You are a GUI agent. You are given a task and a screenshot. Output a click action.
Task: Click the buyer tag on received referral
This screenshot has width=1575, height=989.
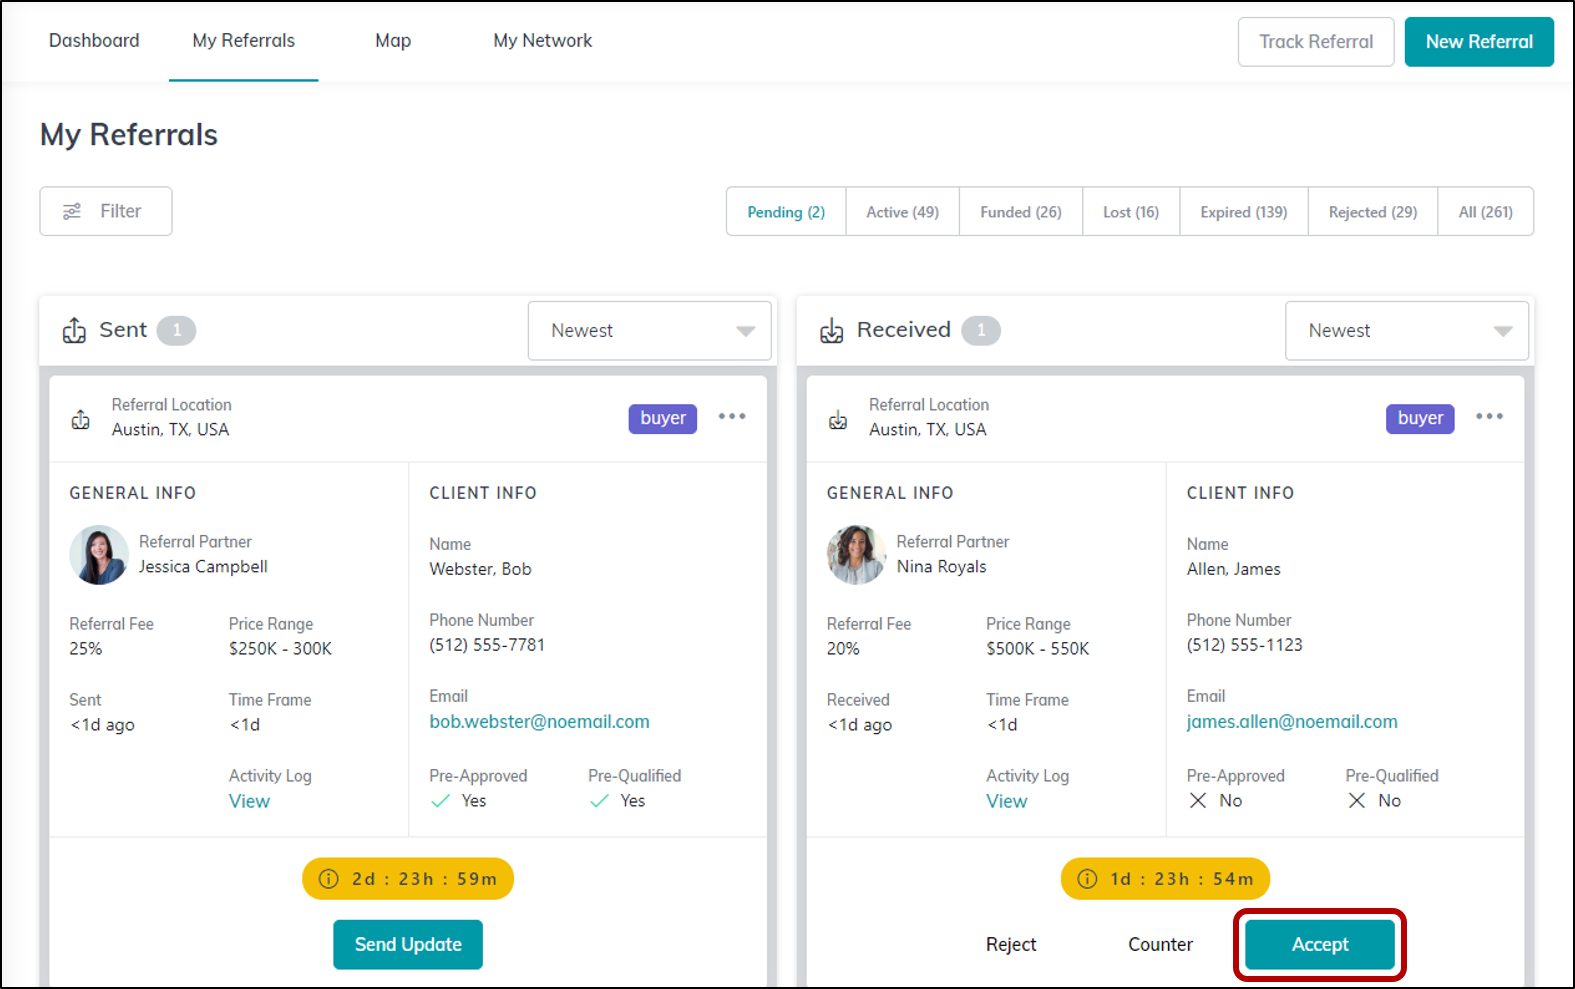[x=1420, y=418]
